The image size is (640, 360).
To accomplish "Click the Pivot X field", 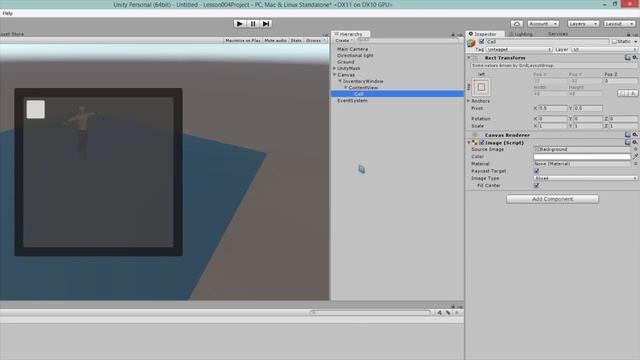I will point(553,108).
